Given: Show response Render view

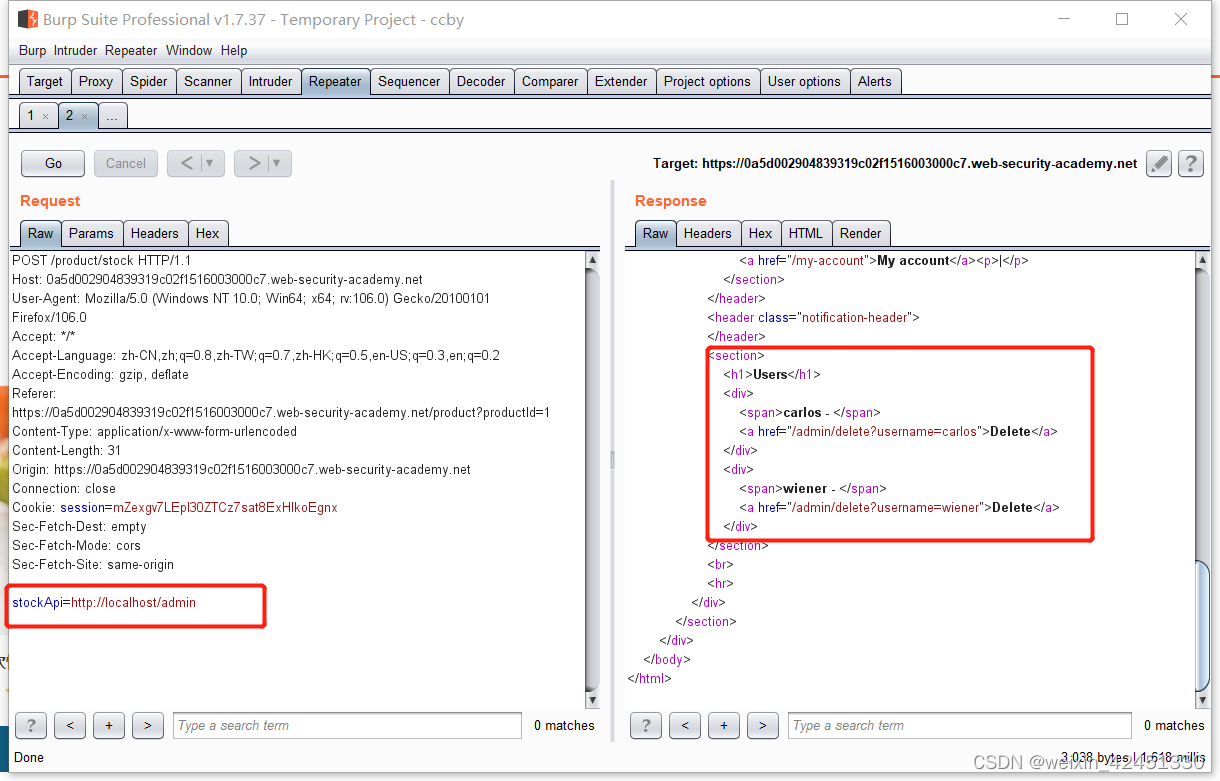Looking at the screenshot, I should coord(861,233).
